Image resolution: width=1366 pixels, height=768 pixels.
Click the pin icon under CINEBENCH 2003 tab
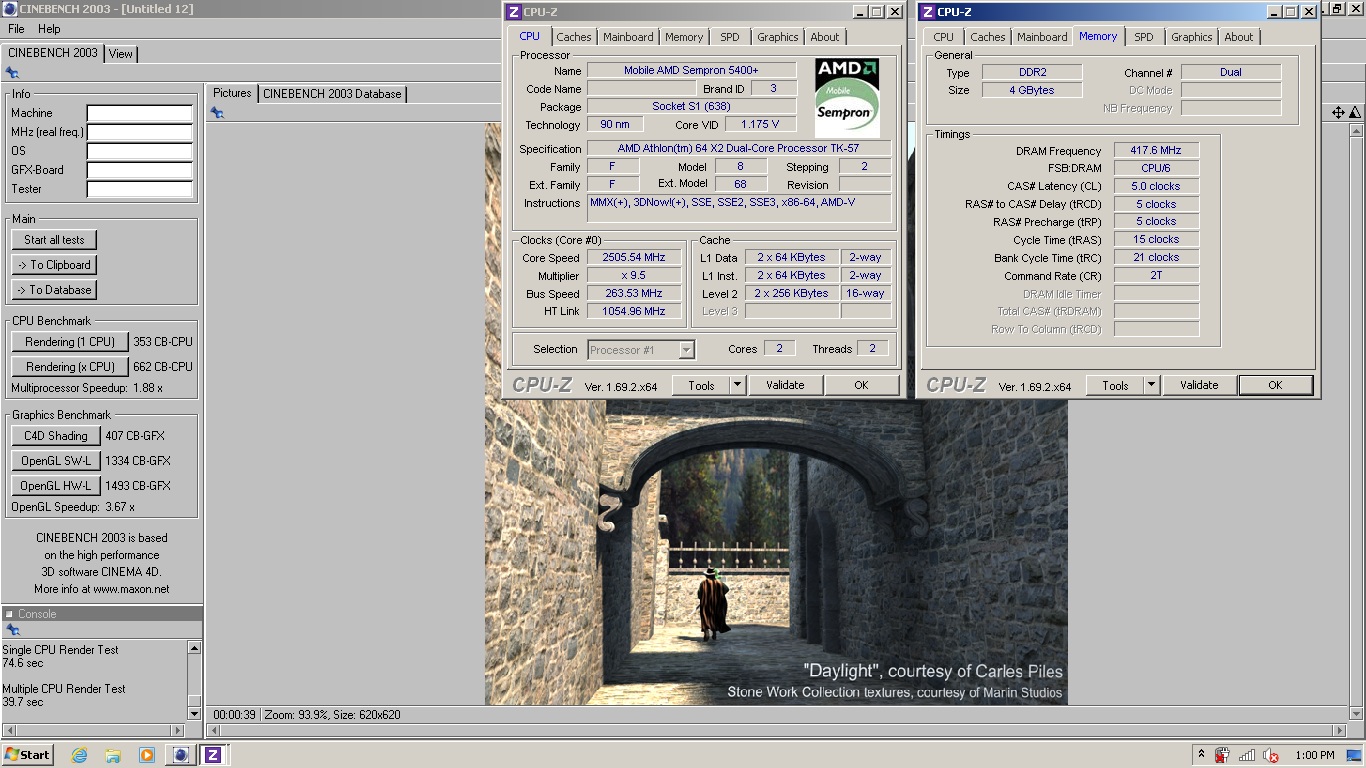(12, 73)
